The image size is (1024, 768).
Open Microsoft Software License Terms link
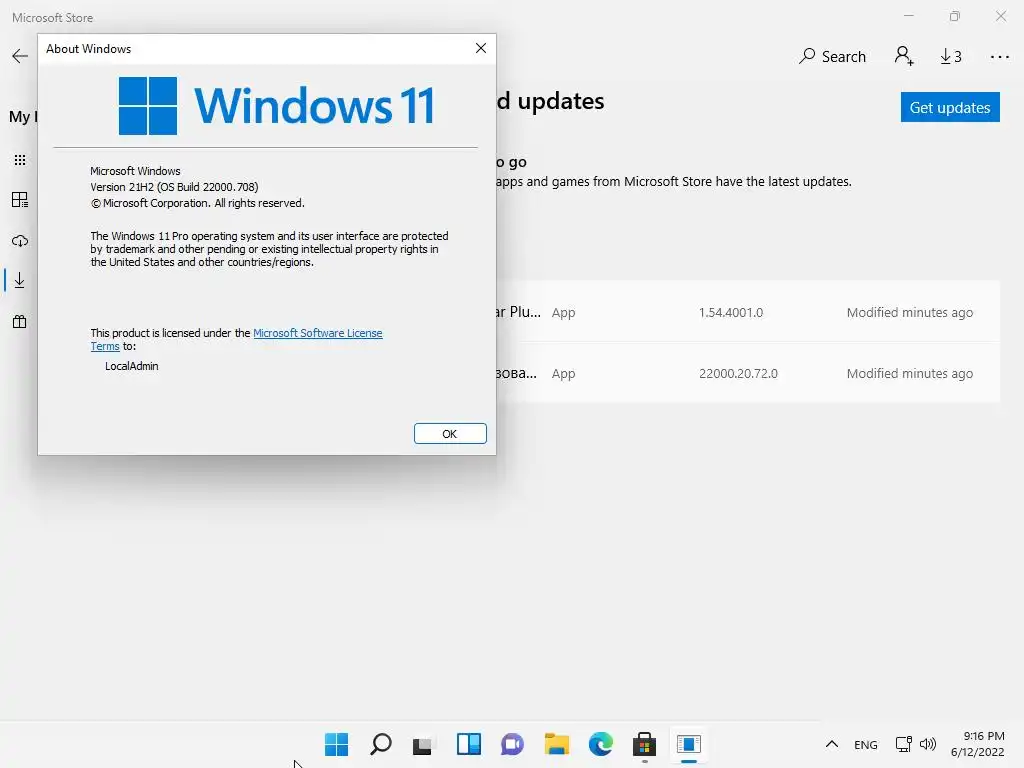[317, 333]
